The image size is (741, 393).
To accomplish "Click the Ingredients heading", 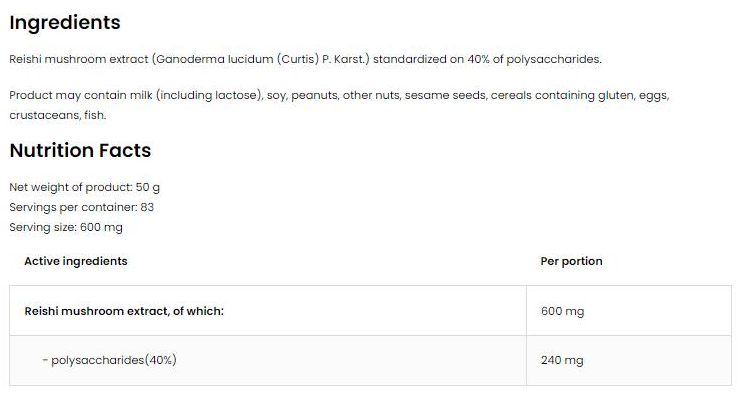I will tap(65, 23).
